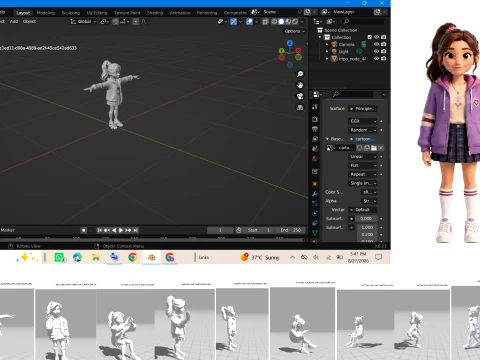Screen dimensions: 480x360
Task: Open the Object Constraints tab icon
Action: click(x=315, y=223)
